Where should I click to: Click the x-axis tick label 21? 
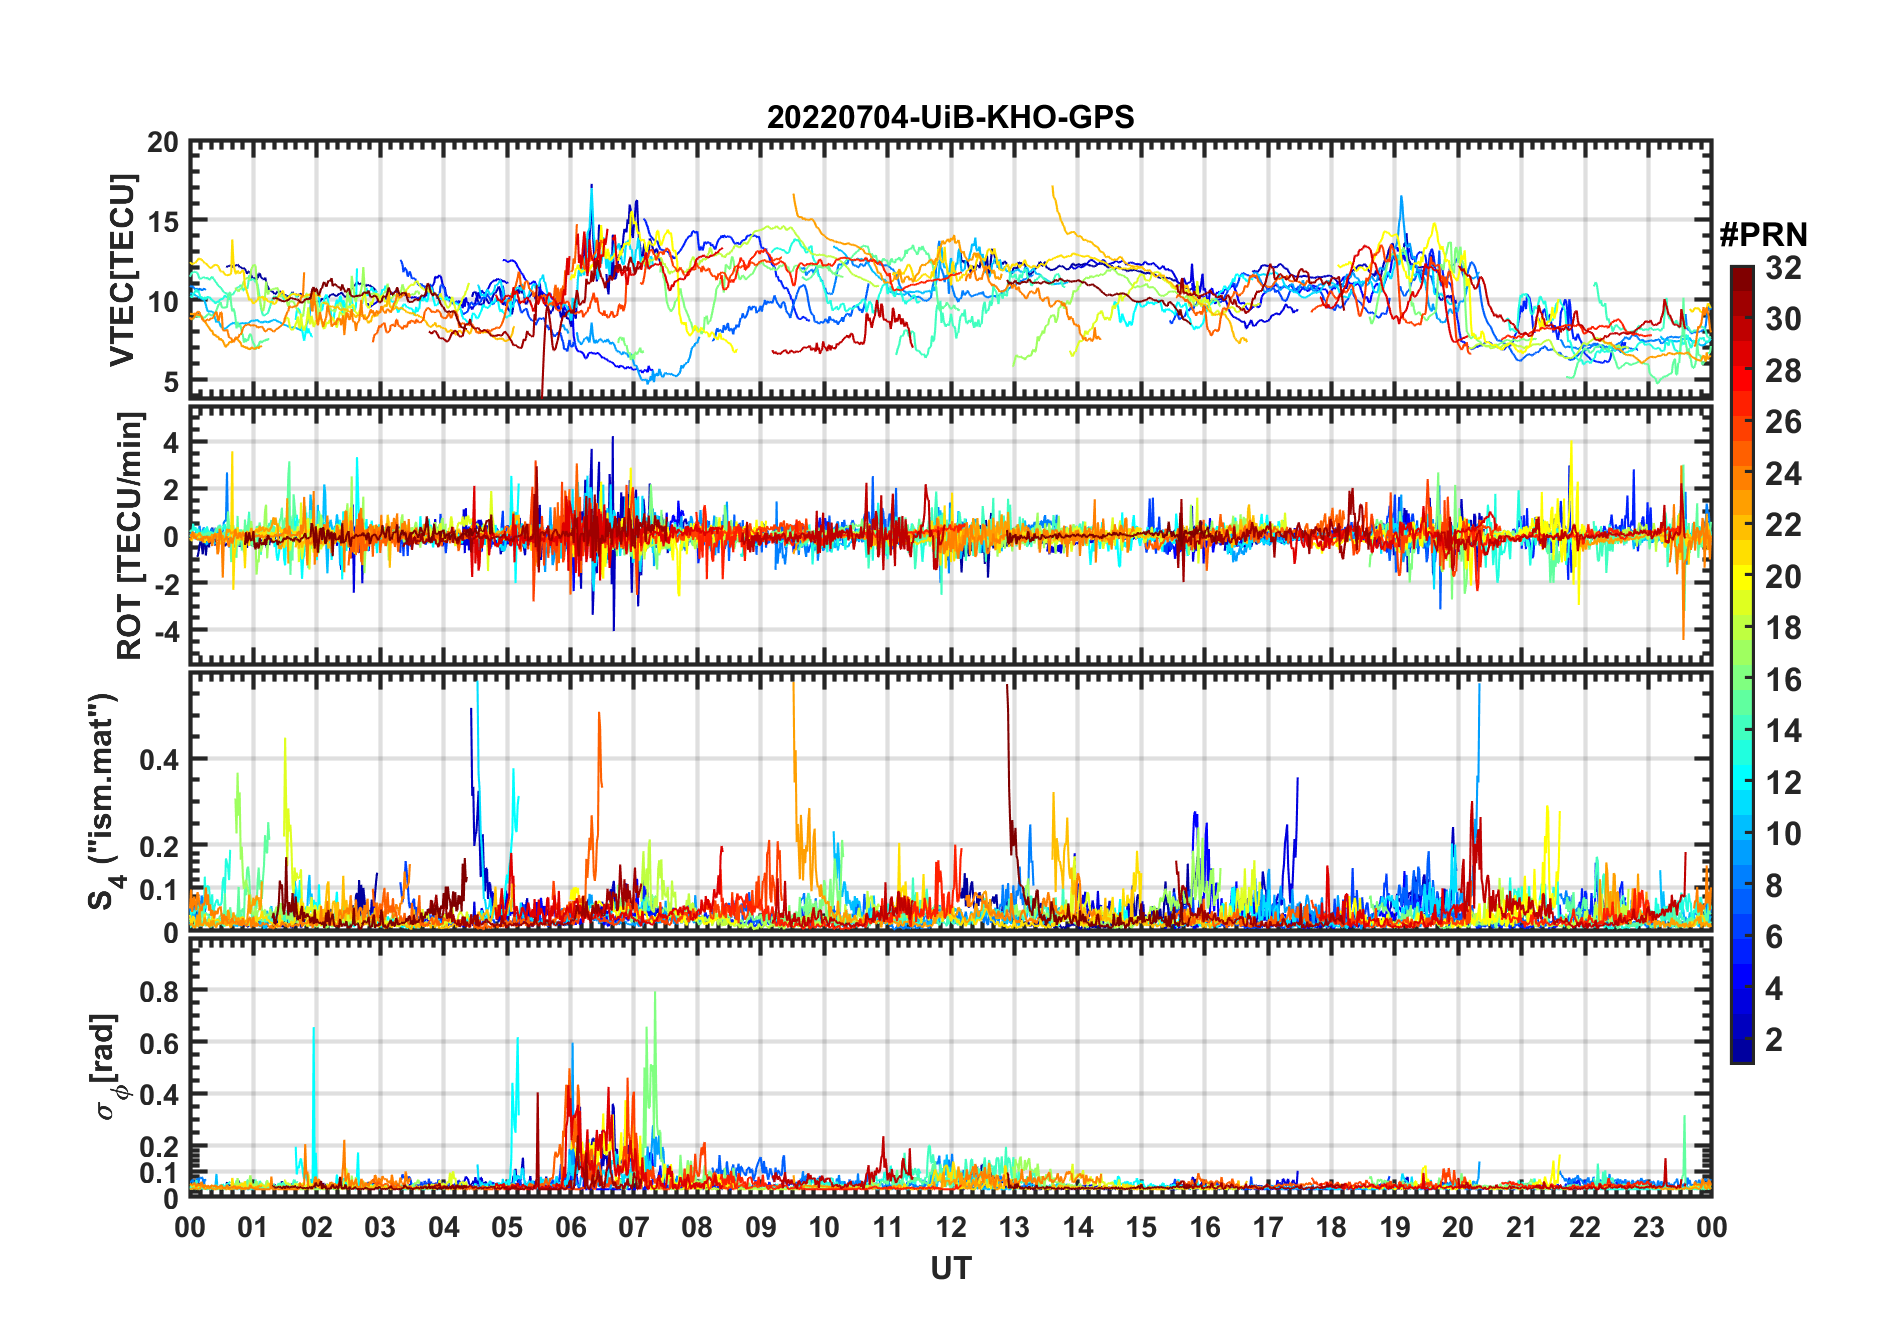pos(1521,1227)
